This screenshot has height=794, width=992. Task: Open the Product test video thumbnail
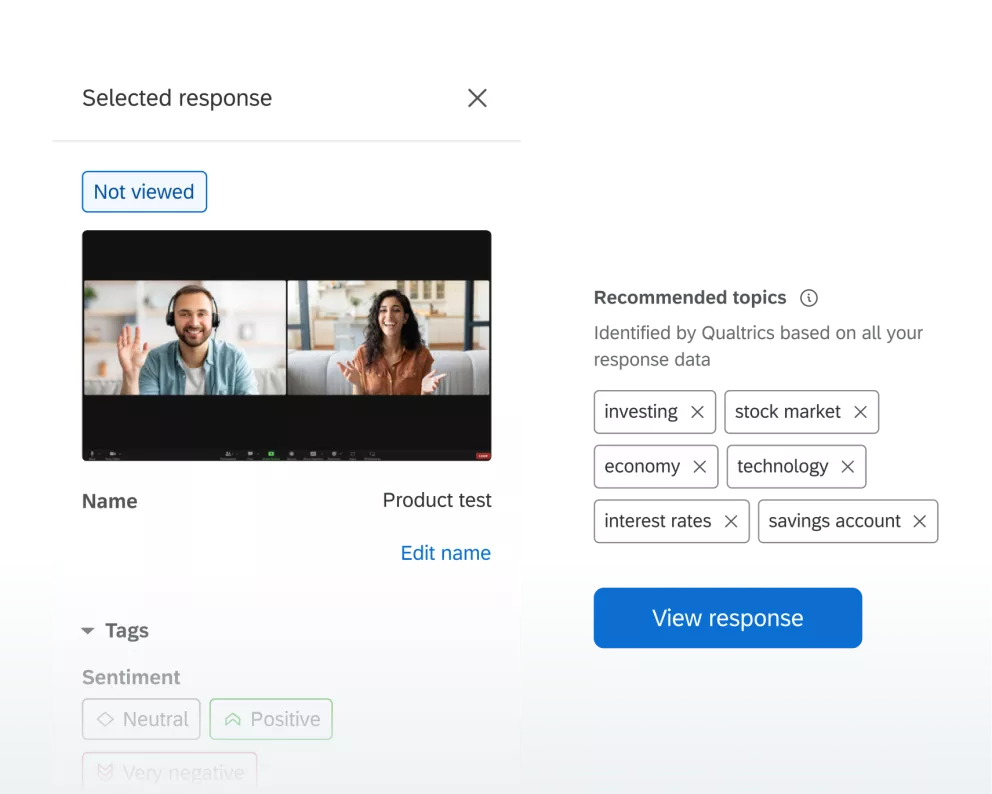(287, 345)
